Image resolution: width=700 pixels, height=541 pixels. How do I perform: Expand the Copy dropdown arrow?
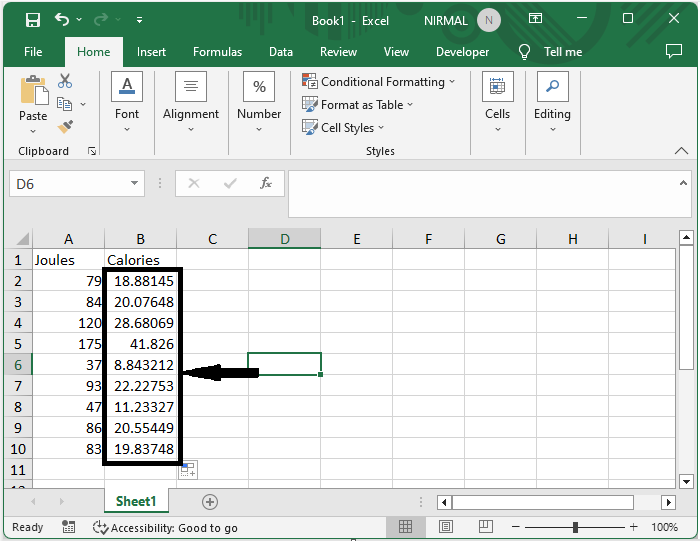[83, 104]
